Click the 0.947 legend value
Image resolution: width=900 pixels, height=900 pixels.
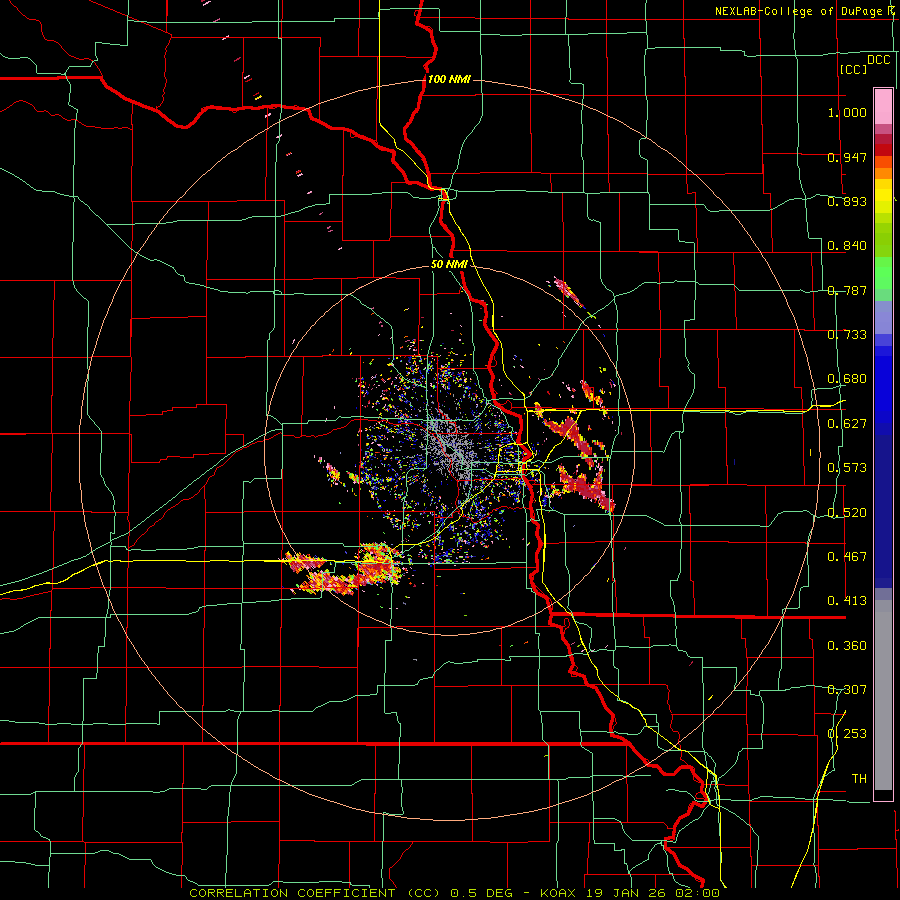[847, 157]
